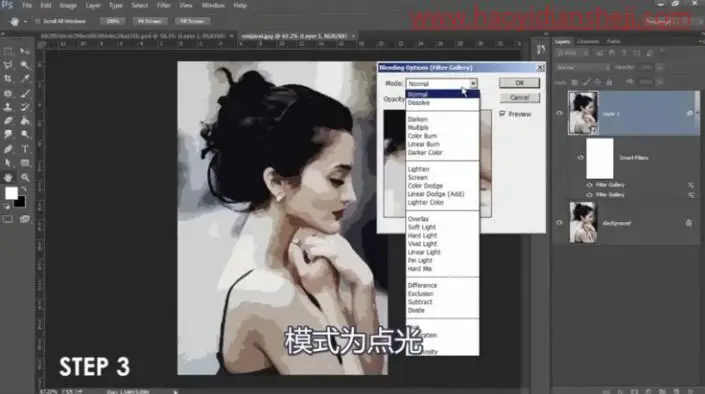The height and width of the screenshot is (394, 705).
Task: Choose Multiply from mode list
Action: coord(418,127)
